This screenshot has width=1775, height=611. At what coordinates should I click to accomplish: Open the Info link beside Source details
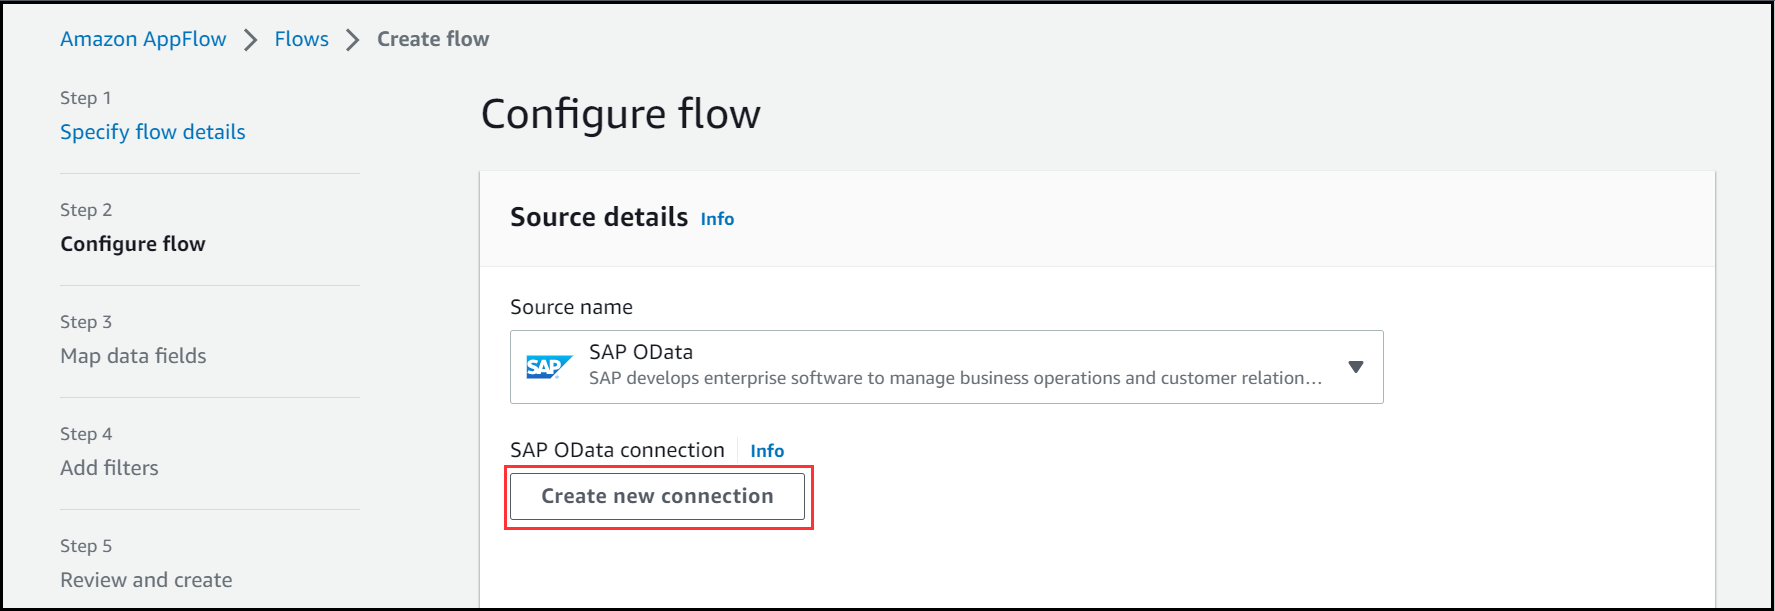(x=717, y=219)
